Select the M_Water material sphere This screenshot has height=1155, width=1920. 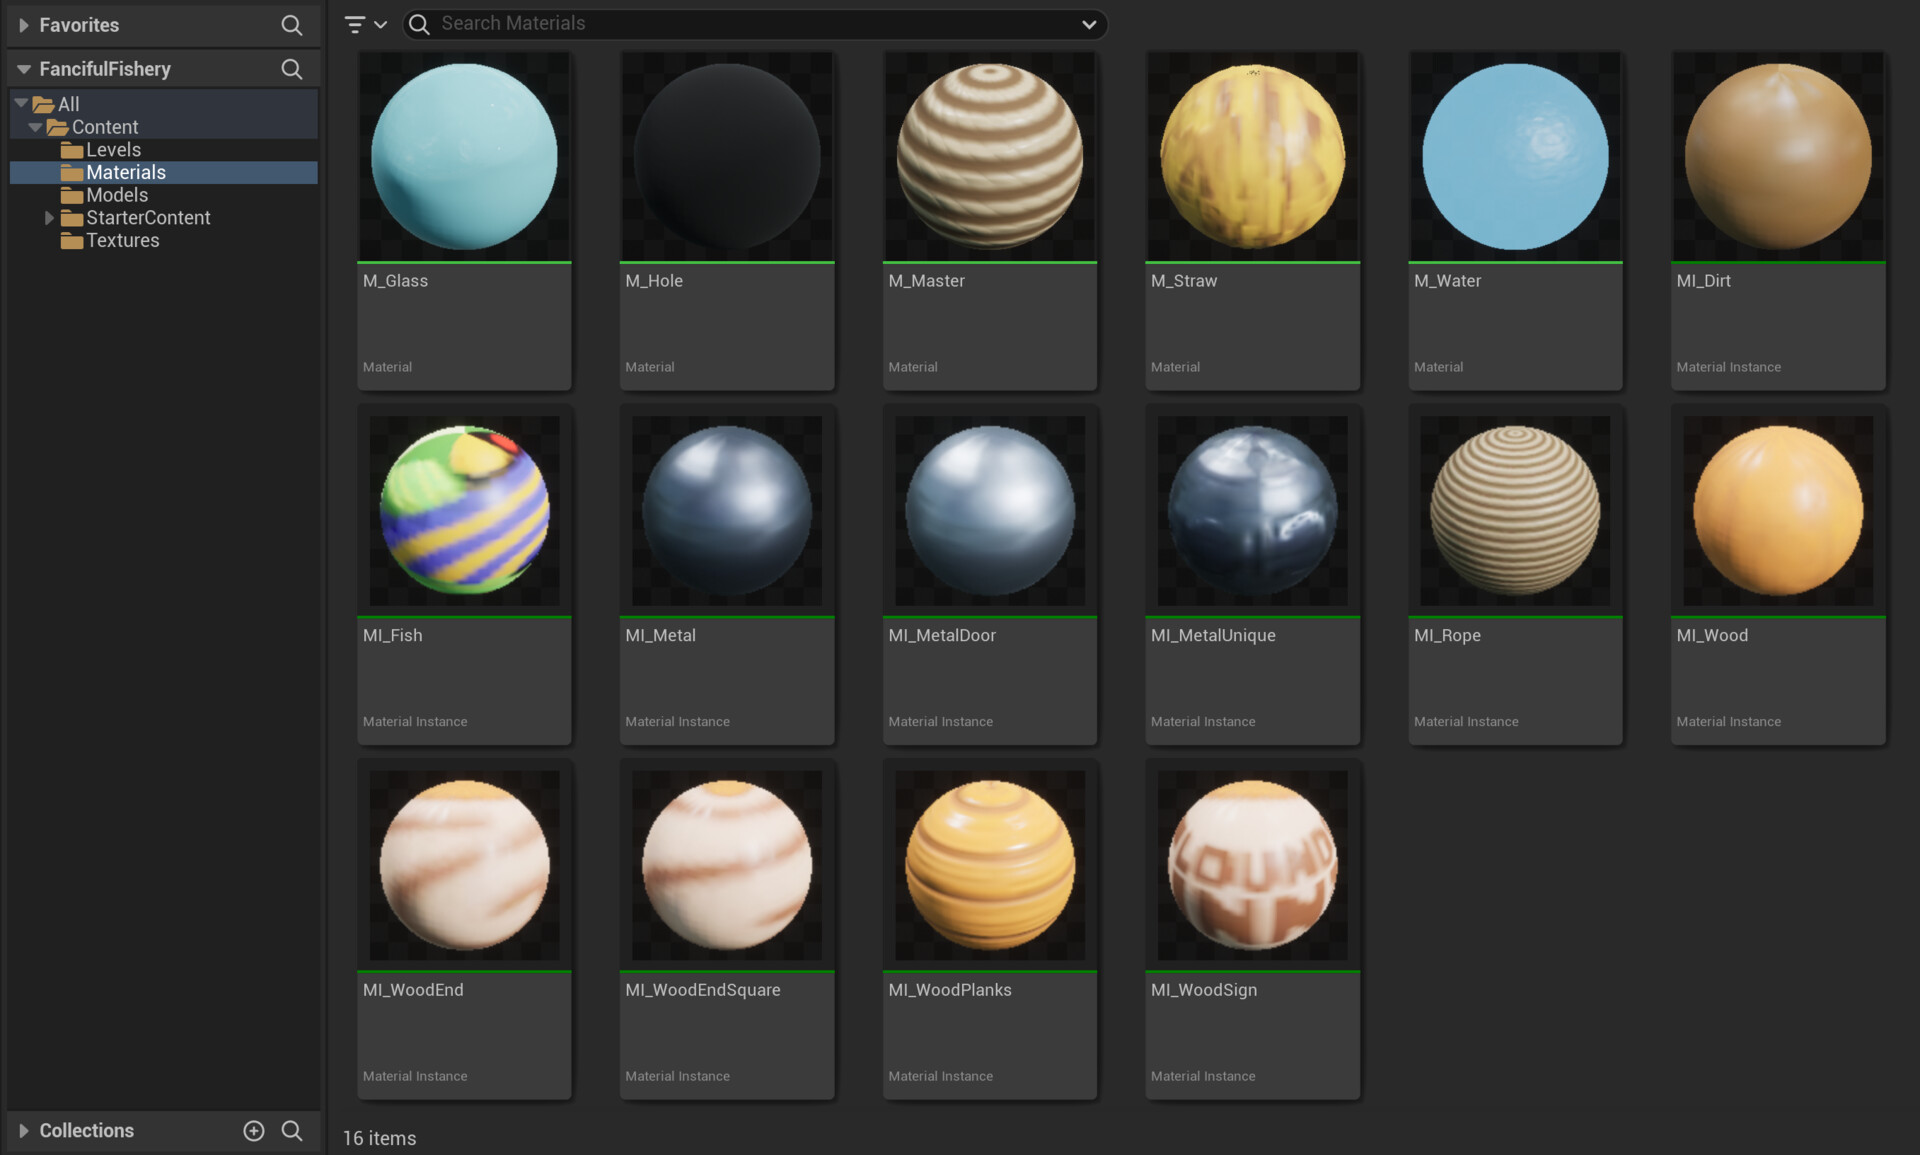pyautogui.click(x=1515, y=157)
